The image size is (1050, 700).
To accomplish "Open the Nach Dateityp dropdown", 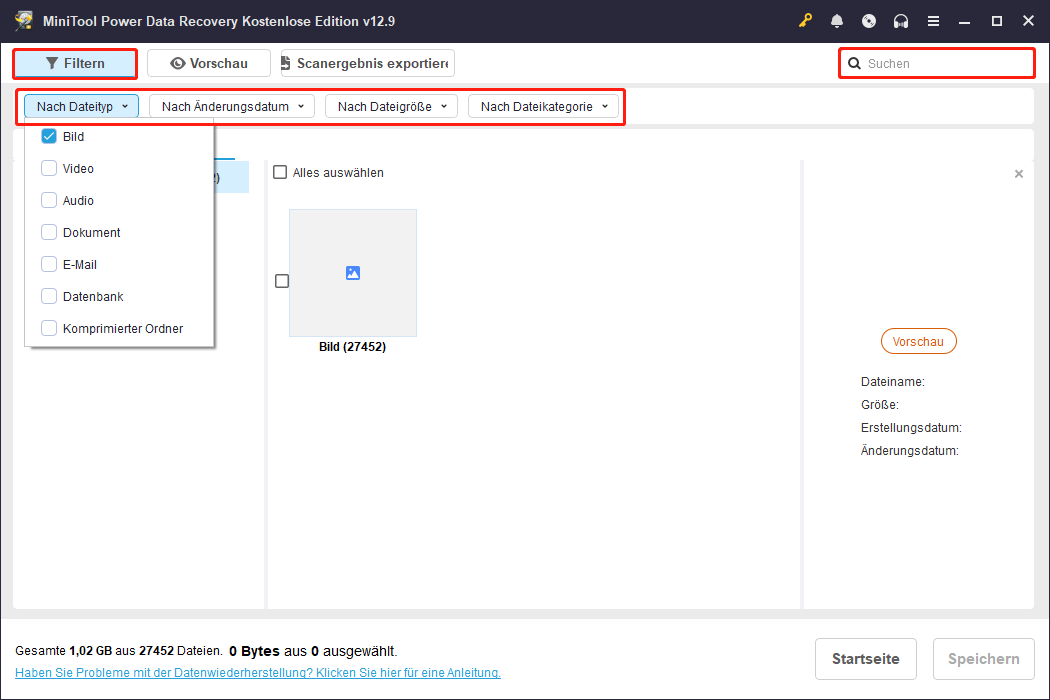I will [x=82, y=107].
